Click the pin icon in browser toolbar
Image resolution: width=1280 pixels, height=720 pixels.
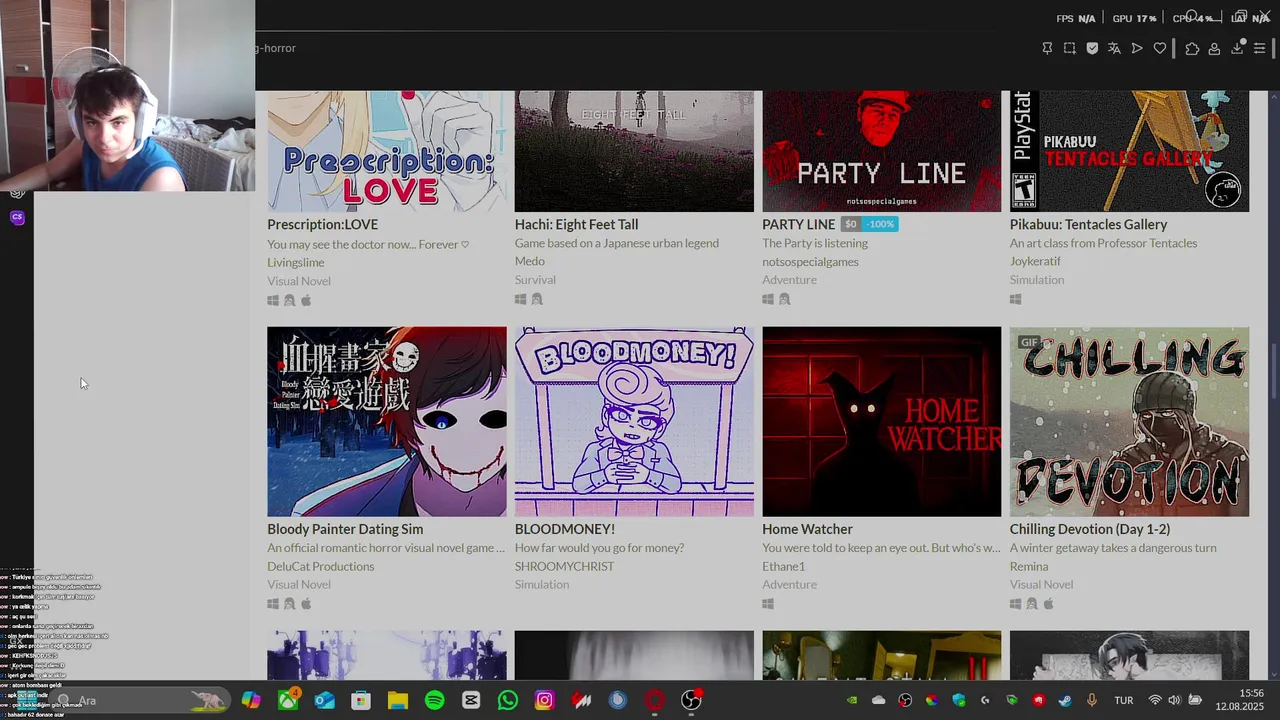(x=1047, y=48)
